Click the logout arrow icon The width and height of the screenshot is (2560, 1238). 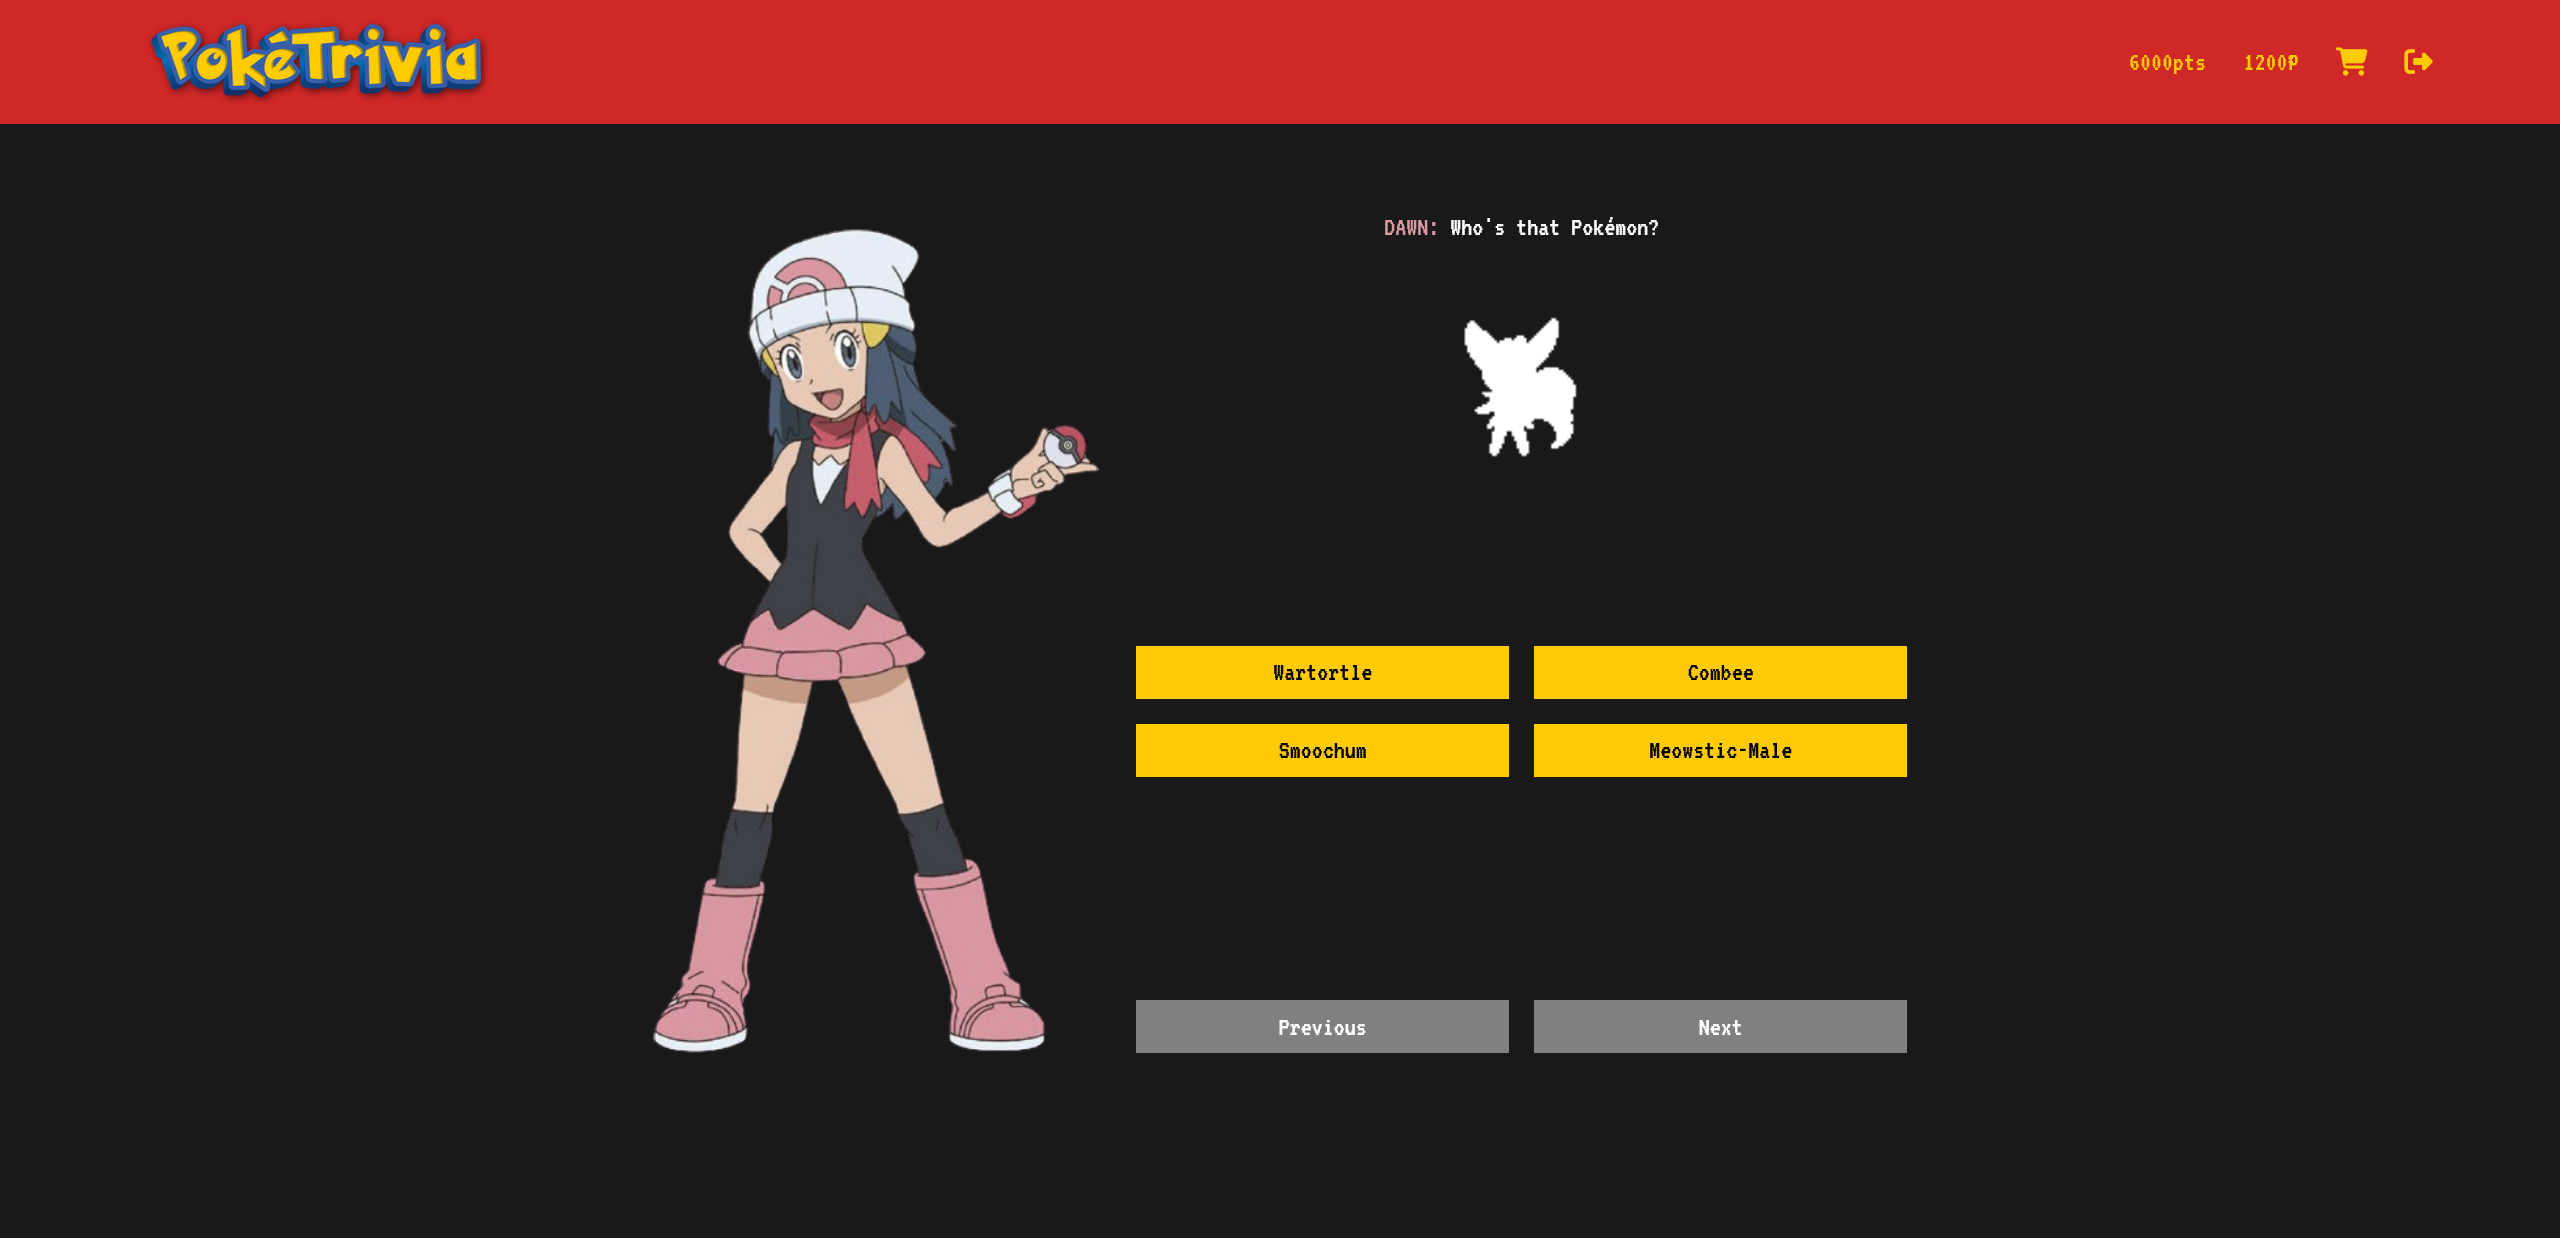pyautogui.click(x=2417, y=62)
